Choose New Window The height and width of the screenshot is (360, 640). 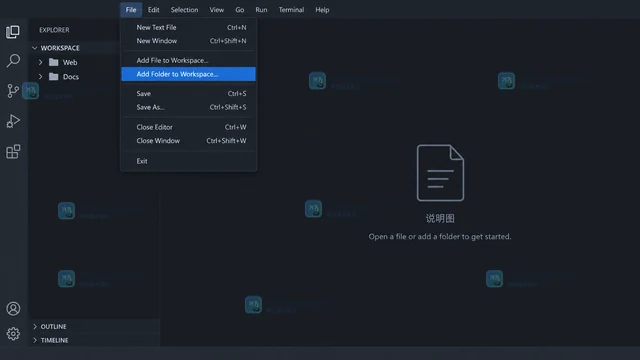tap(189, 41)
